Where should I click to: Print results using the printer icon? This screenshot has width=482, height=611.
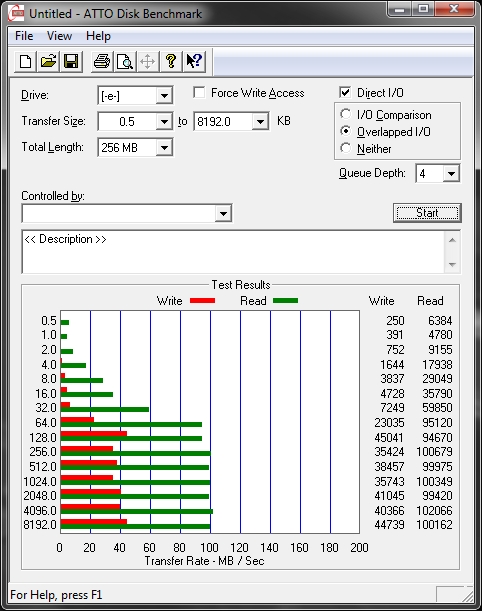102,61
